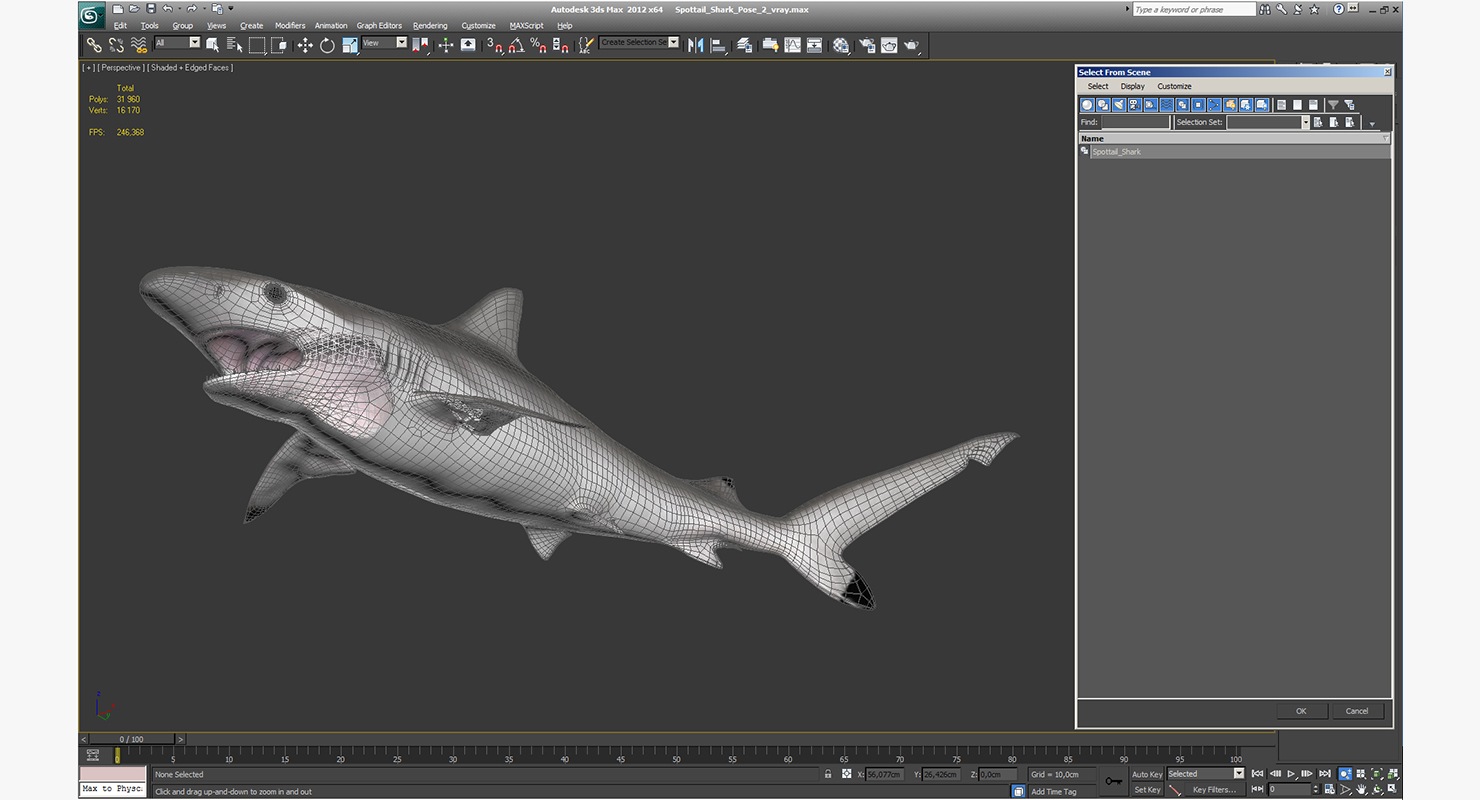The width and height of the screenshot is (1480, 800).
Task: Go to the start frame
Action: point(1258,774)
